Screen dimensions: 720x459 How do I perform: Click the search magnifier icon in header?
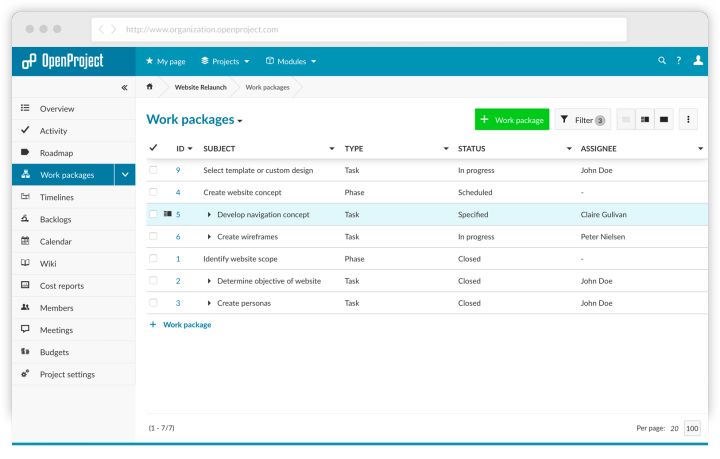[x=662, y=61]
